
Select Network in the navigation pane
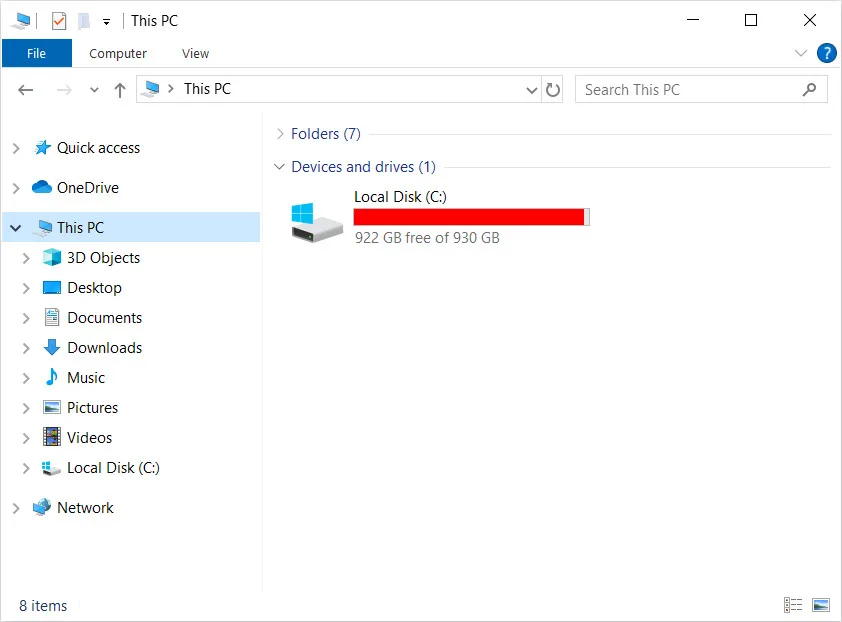(85, 508)
